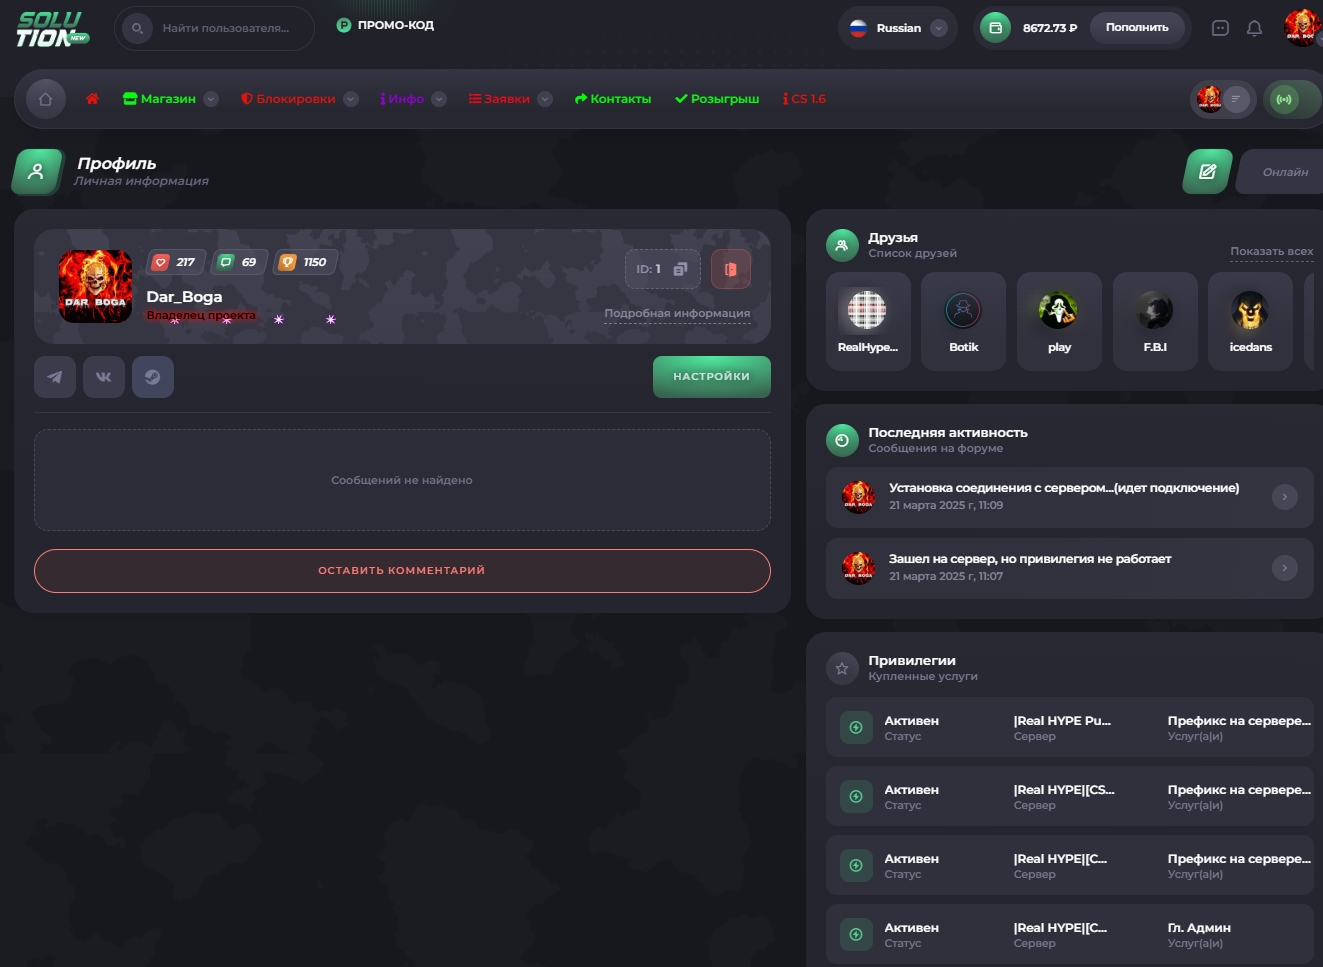Click the green edit pencil icon near Онлайн
The height and width of the screenshot is (967, 1323).
1206,171
